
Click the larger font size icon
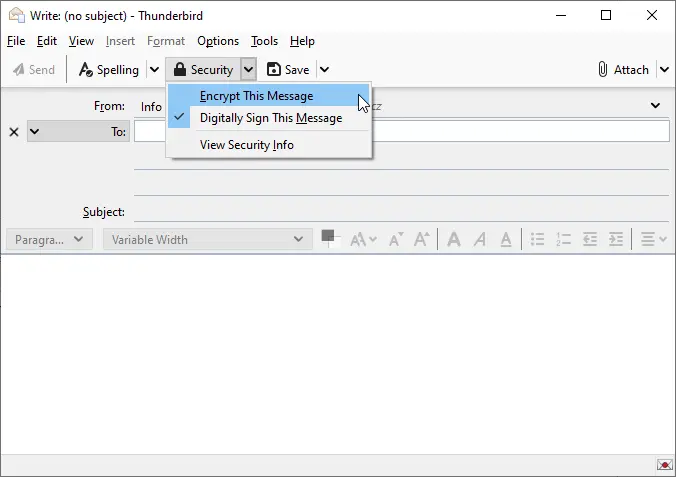[422, 239]
